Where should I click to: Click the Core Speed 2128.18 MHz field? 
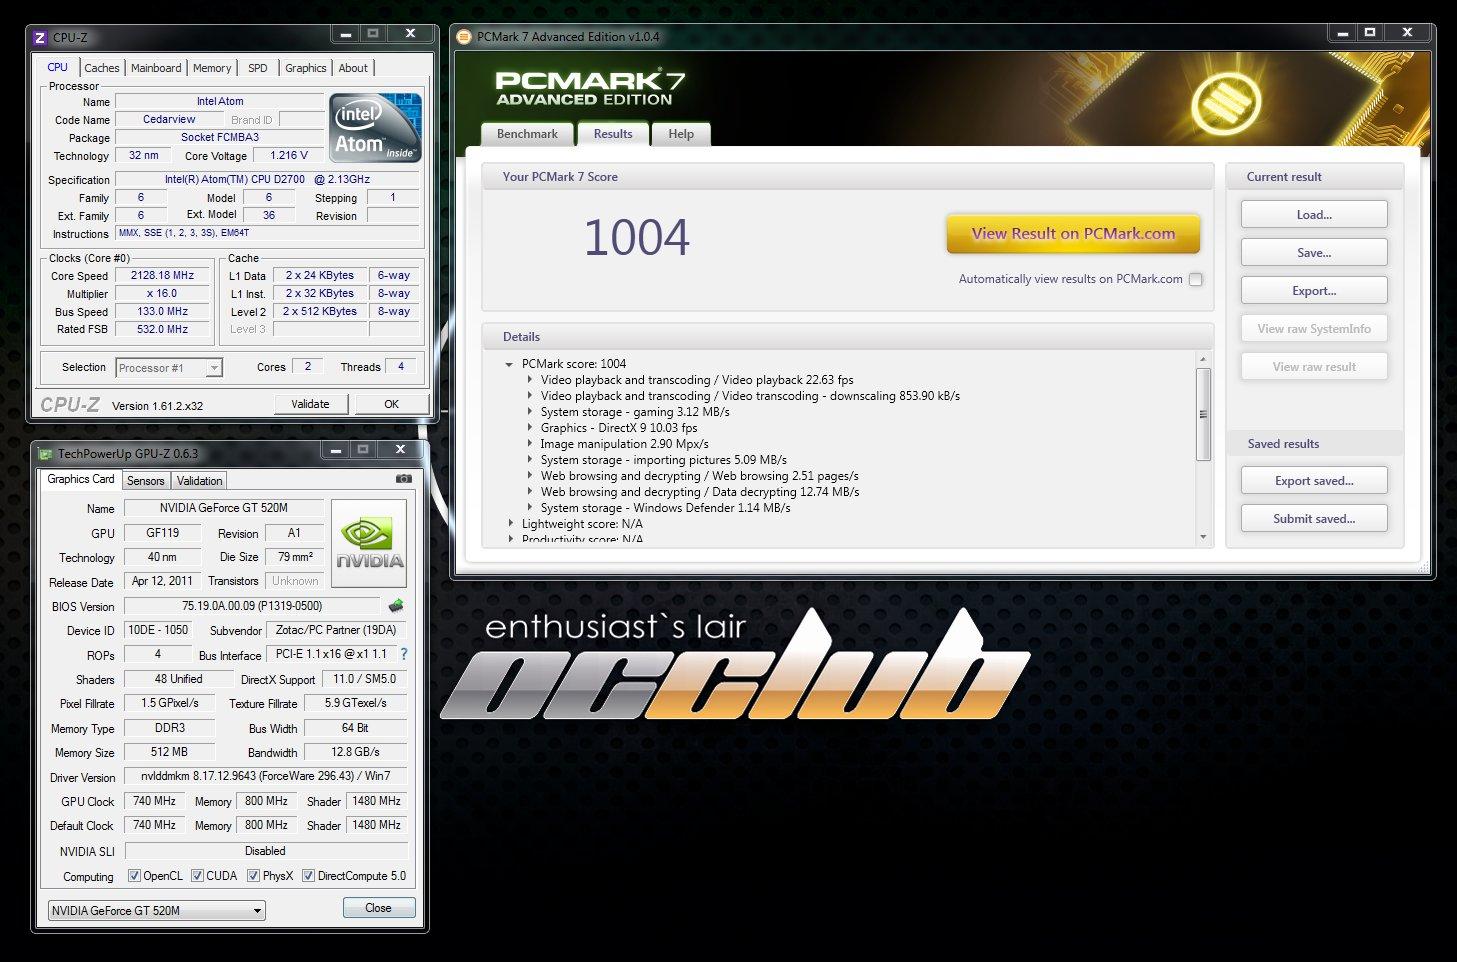[163, 275]
